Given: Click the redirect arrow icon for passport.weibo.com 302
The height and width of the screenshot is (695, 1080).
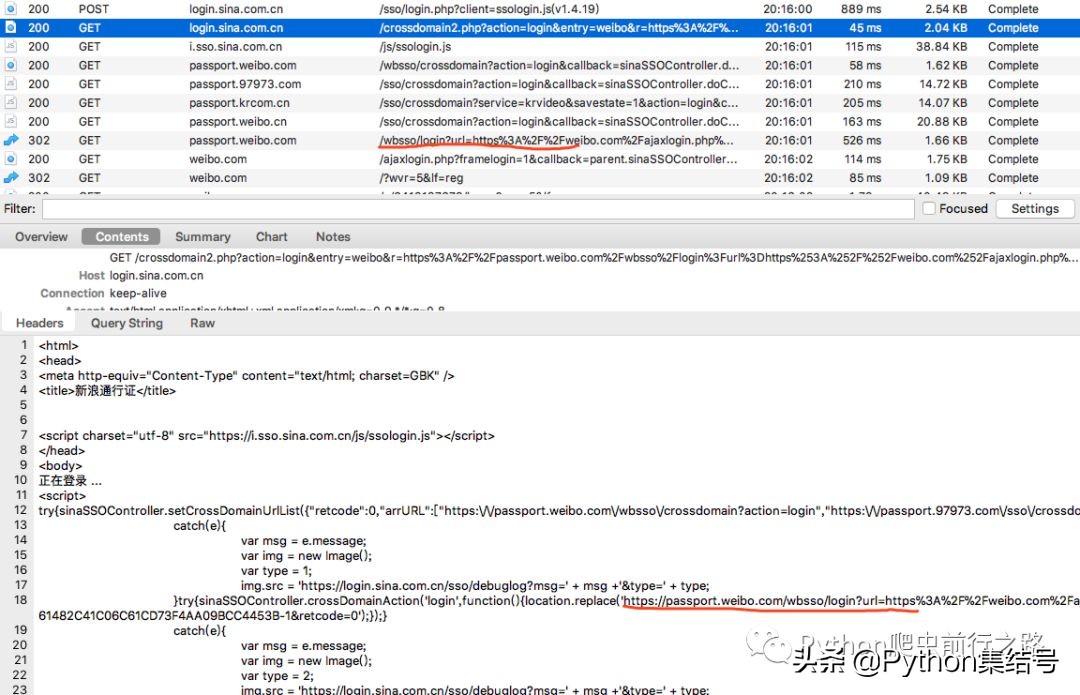Looking at the screenshot, I should click(x=10, y=141).
